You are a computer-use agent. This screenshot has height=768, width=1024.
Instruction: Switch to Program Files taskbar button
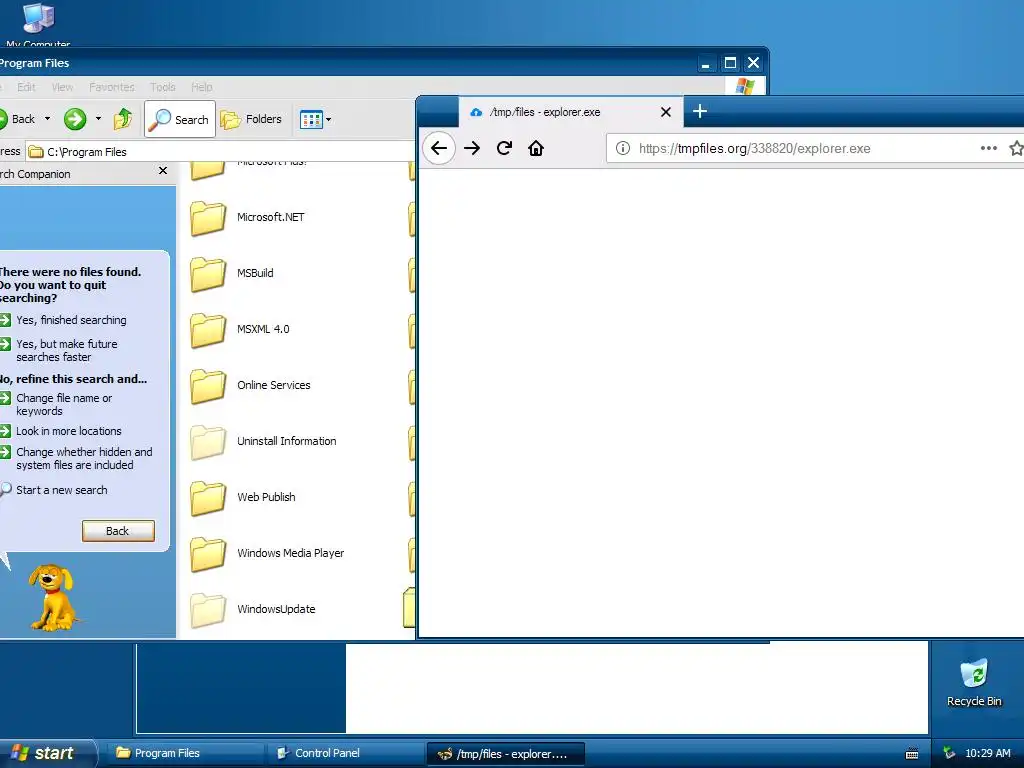186,753
